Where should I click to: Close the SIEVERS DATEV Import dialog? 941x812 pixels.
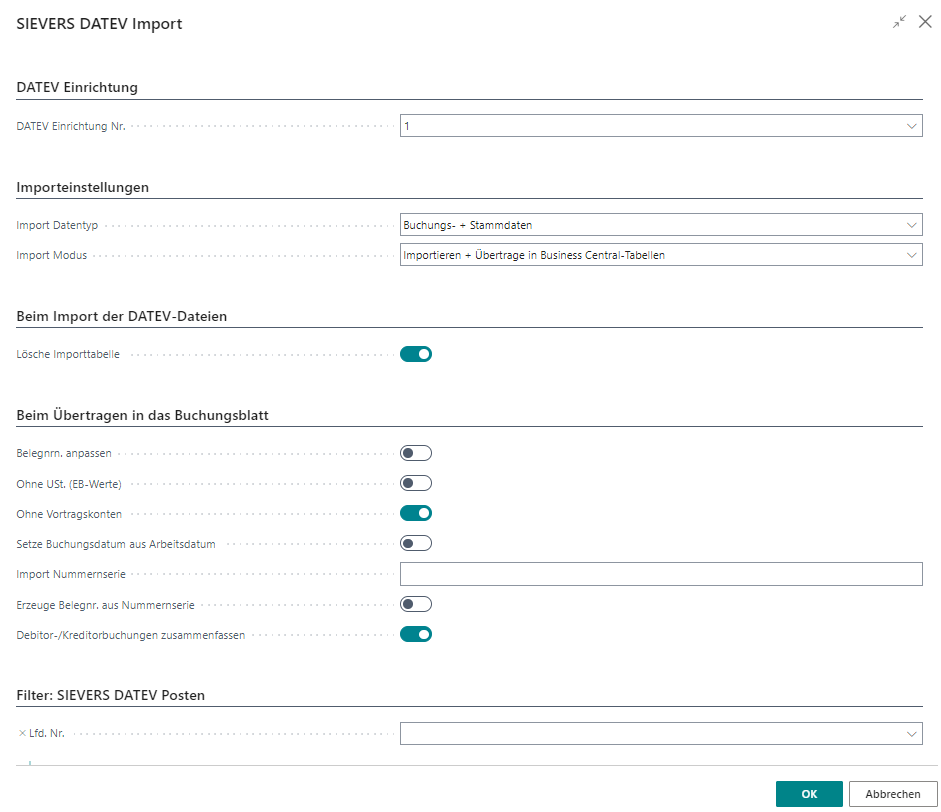pyautogui.click(x=924, y=22)
